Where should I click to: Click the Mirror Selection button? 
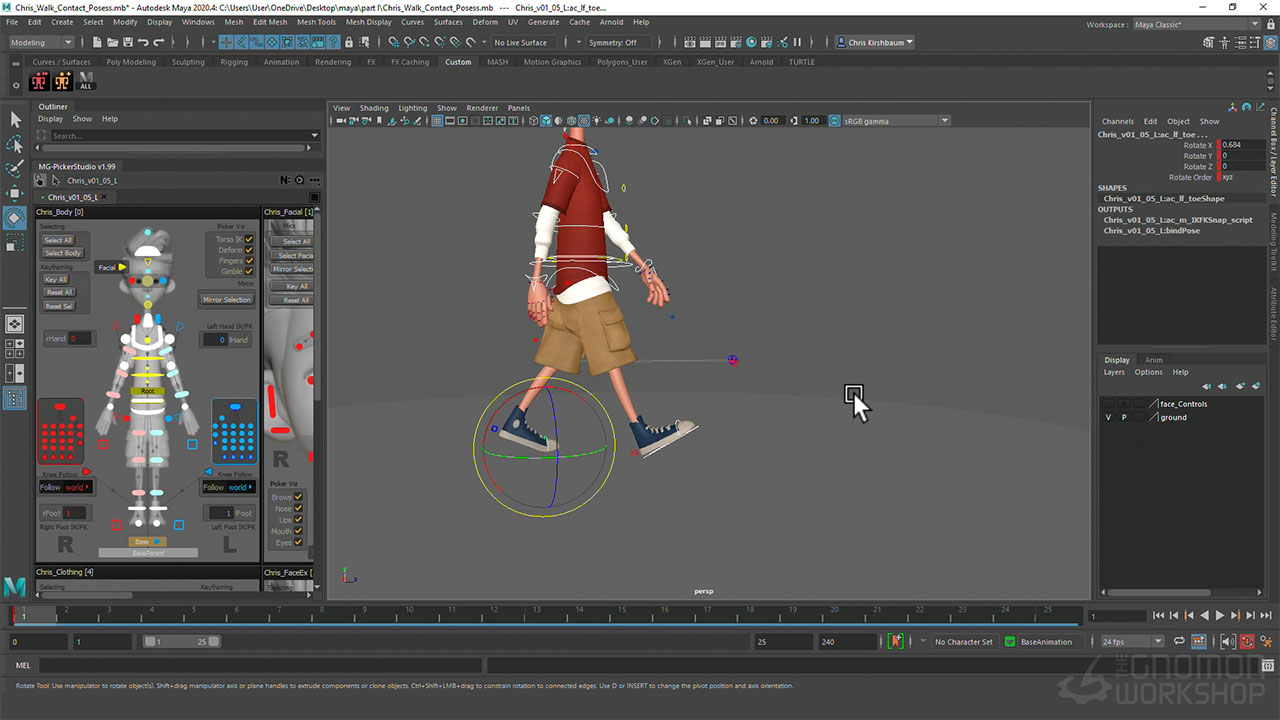(x=227, y=300)
